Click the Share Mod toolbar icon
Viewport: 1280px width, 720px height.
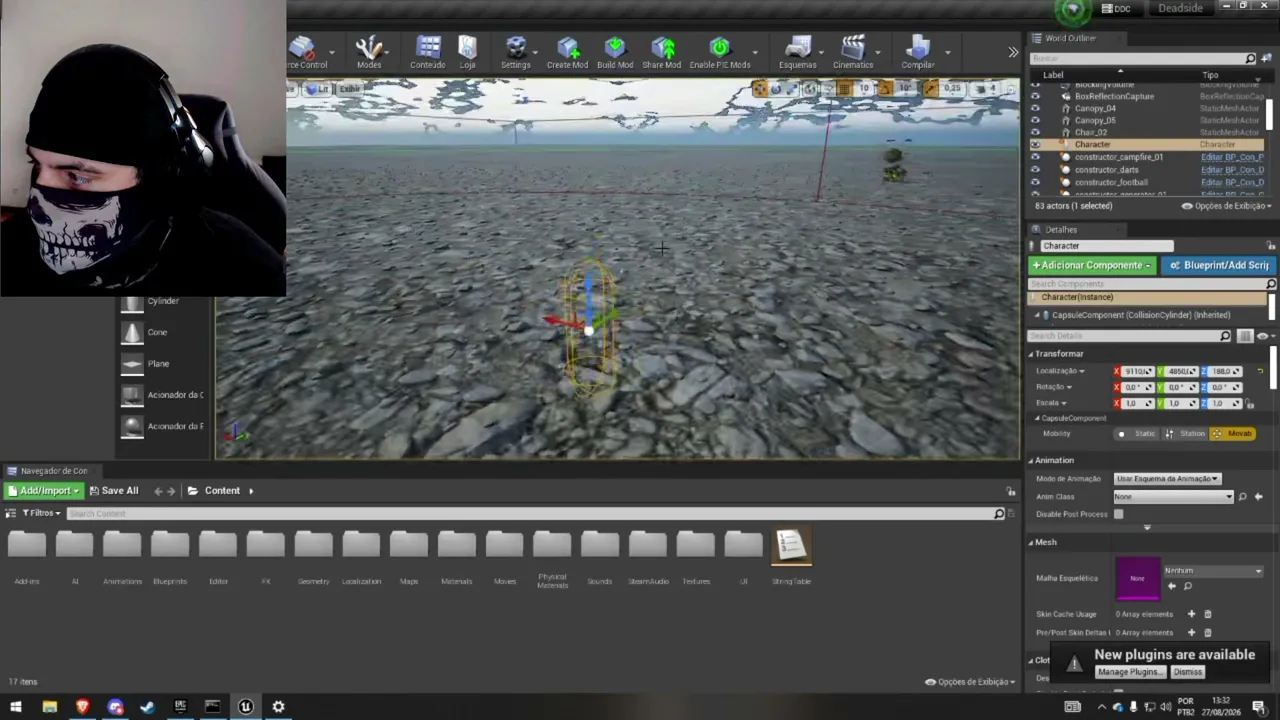point(662,52)
